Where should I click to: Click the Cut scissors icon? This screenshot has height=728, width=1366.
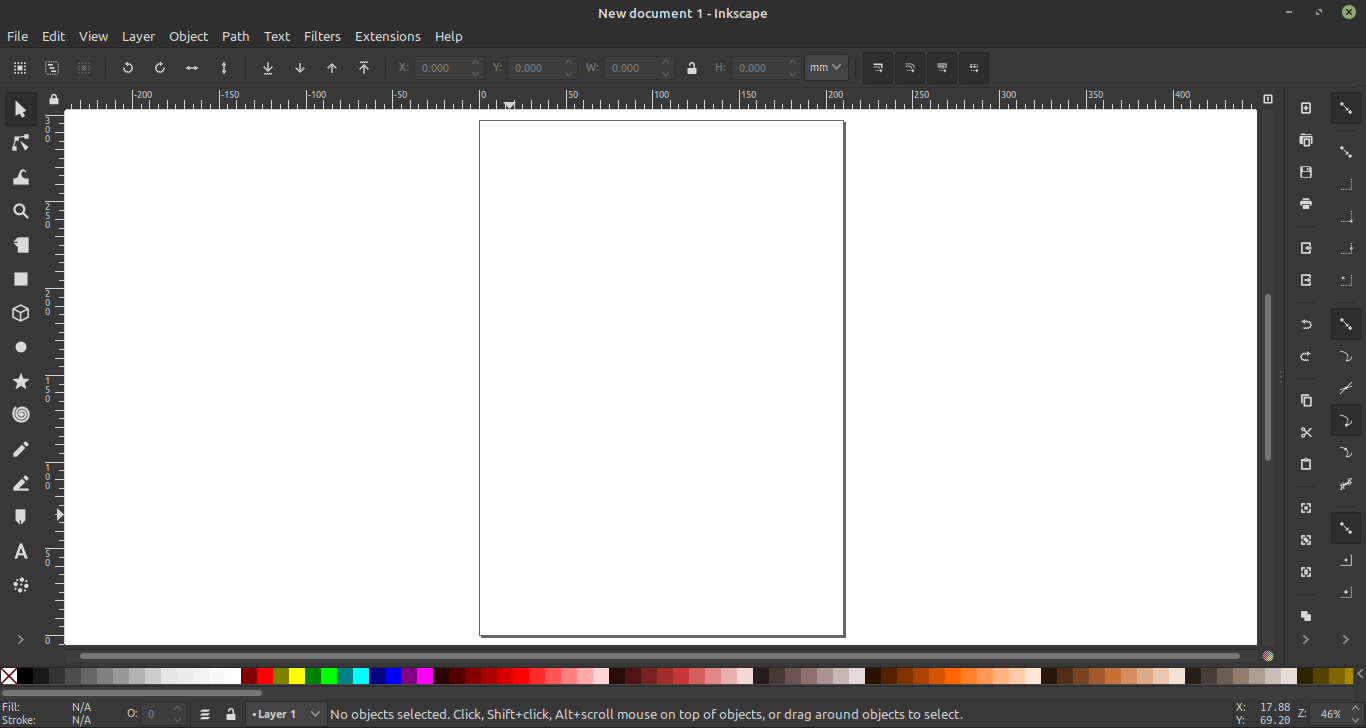(x=1306, y=432)
